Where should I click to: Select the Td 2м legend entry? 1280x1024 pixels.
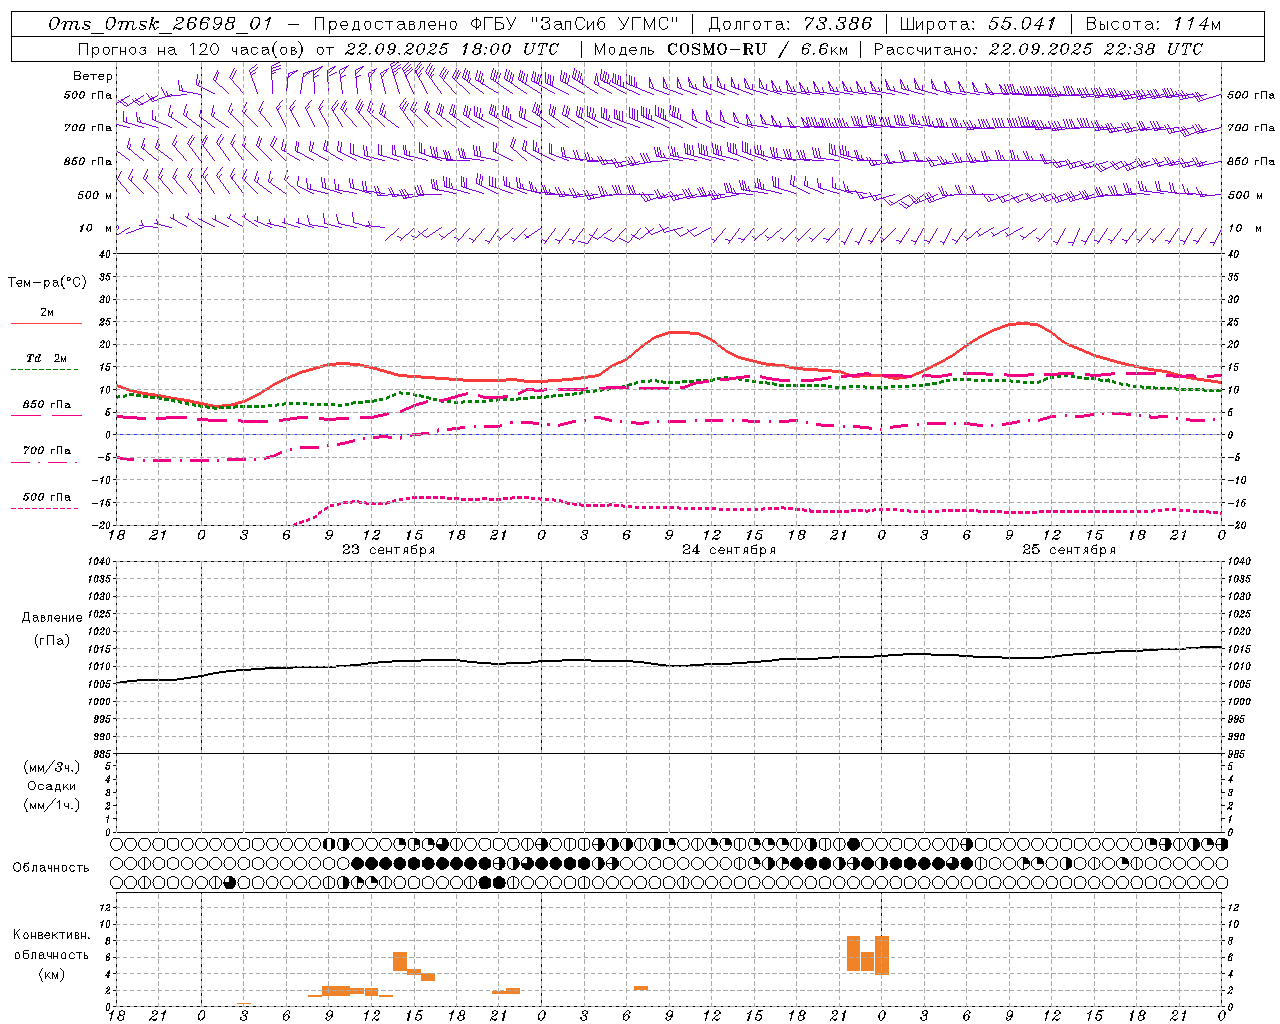(x=46, y=363)
